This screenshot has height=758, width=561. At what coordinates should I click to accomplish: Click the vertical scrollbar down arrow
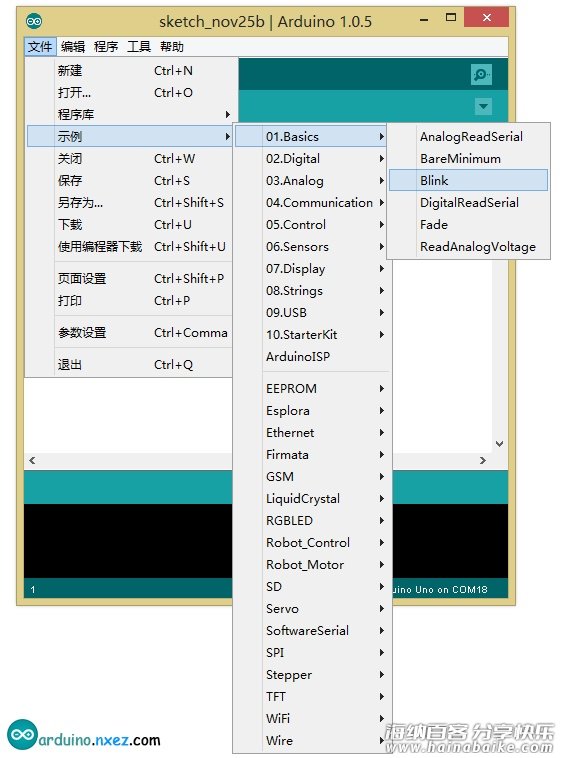click(x=500, y=443)
